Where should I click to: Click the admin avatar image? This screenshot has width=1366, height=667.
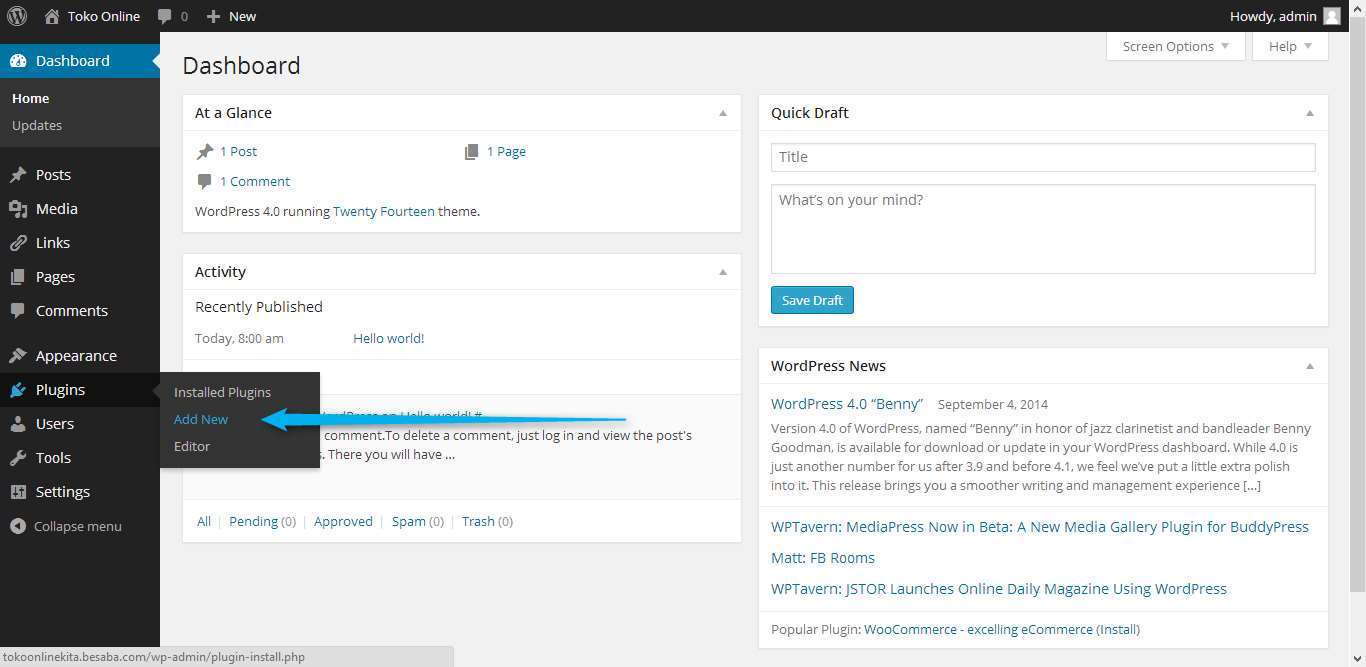click(x=1331, y=16)
